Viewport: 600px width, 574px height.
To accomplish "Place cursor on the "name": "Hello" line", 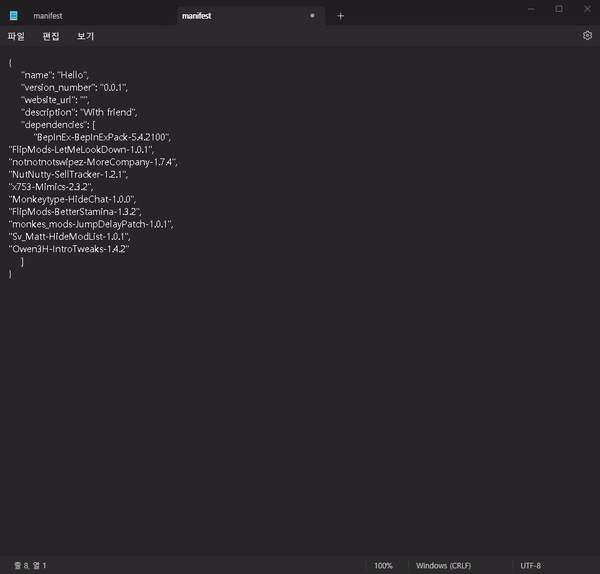I will click(x=55, y=75).
